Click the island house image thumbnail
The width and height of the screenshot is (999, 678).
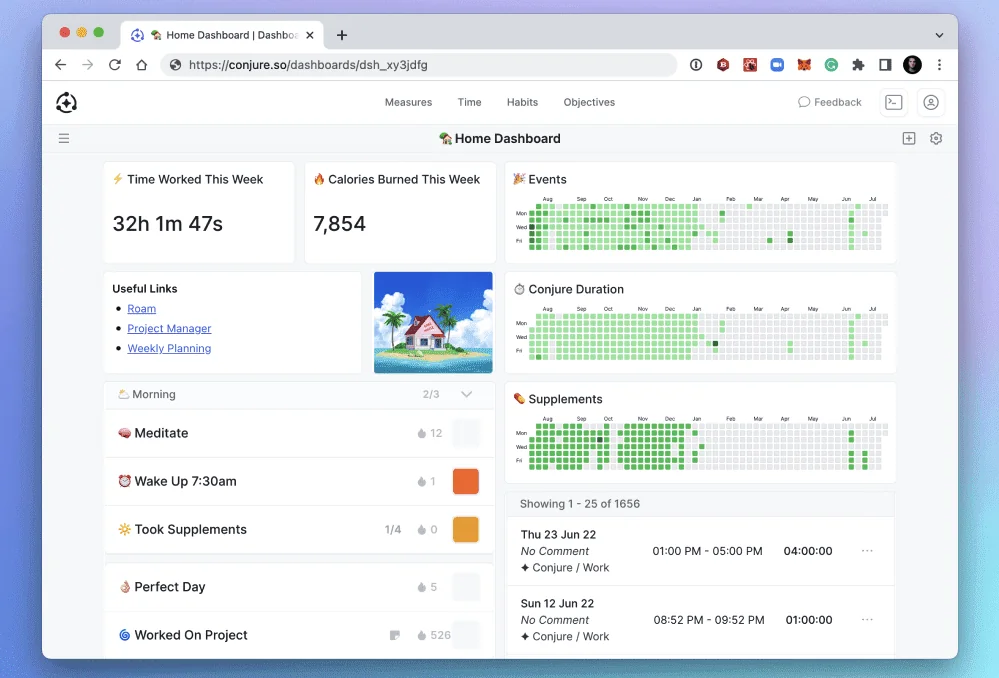click(433, 323)
